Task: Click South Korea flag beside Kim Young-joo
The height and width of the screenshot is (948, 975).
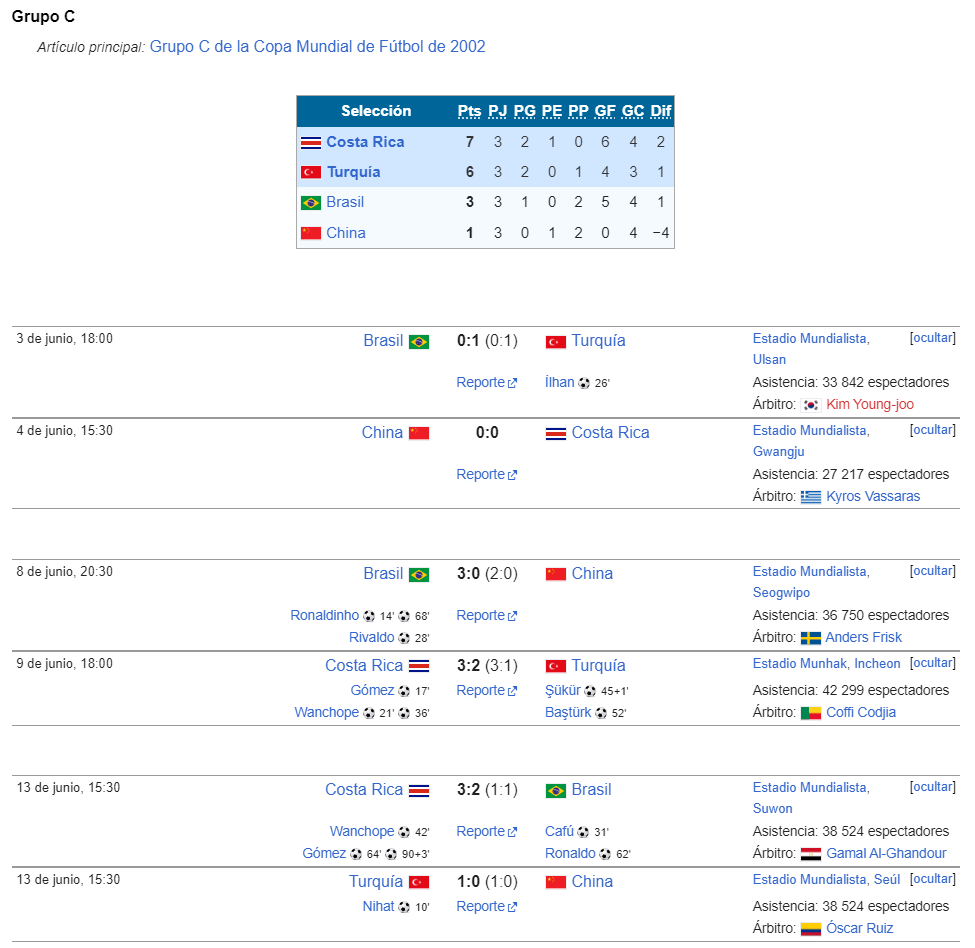Action: click(x=810, y=405)
